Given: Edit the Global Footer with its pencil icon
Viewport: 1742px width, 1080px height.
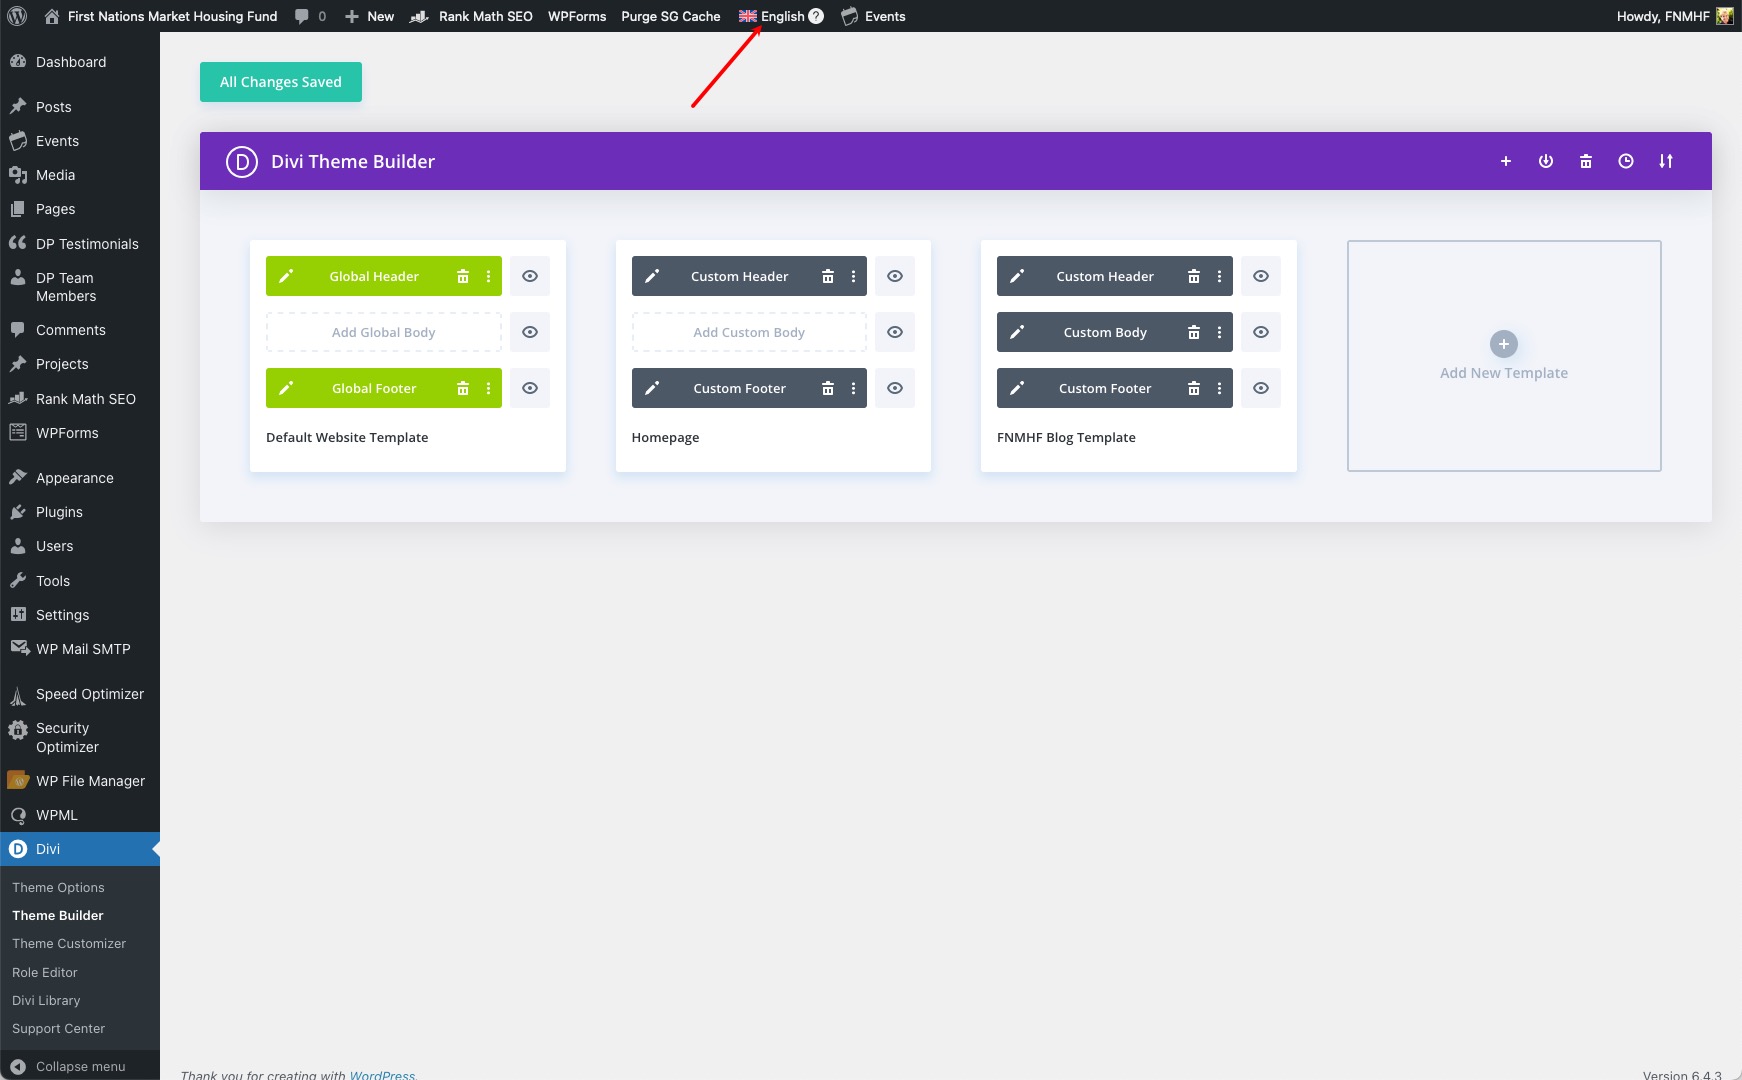Looking at the screenshot, I should tap(286, 388).
